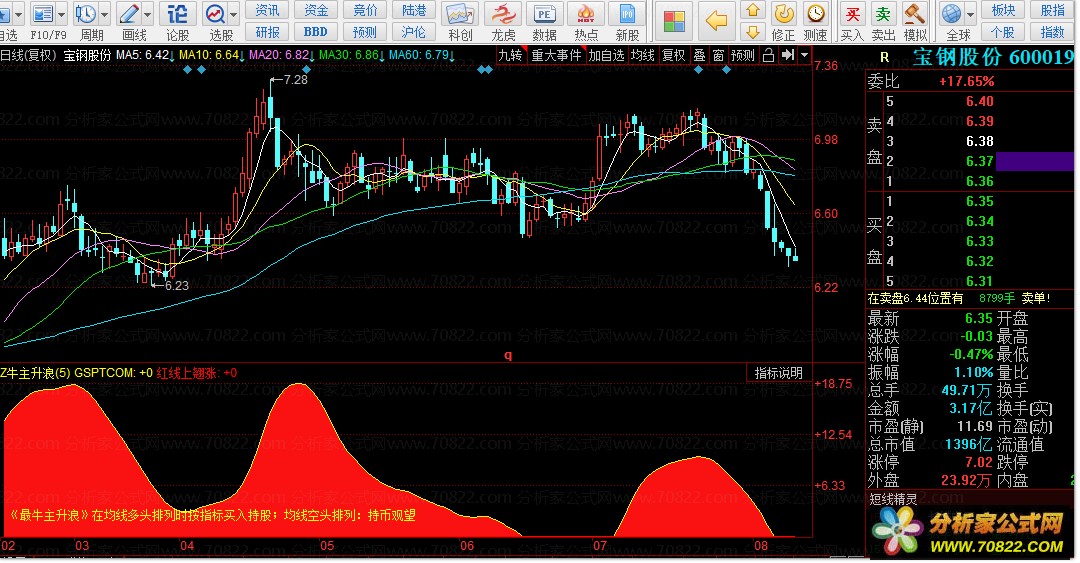This screenshot has height=563, width=1080.
Task: Go back with the left arrow icon
Action: (716, 21)
